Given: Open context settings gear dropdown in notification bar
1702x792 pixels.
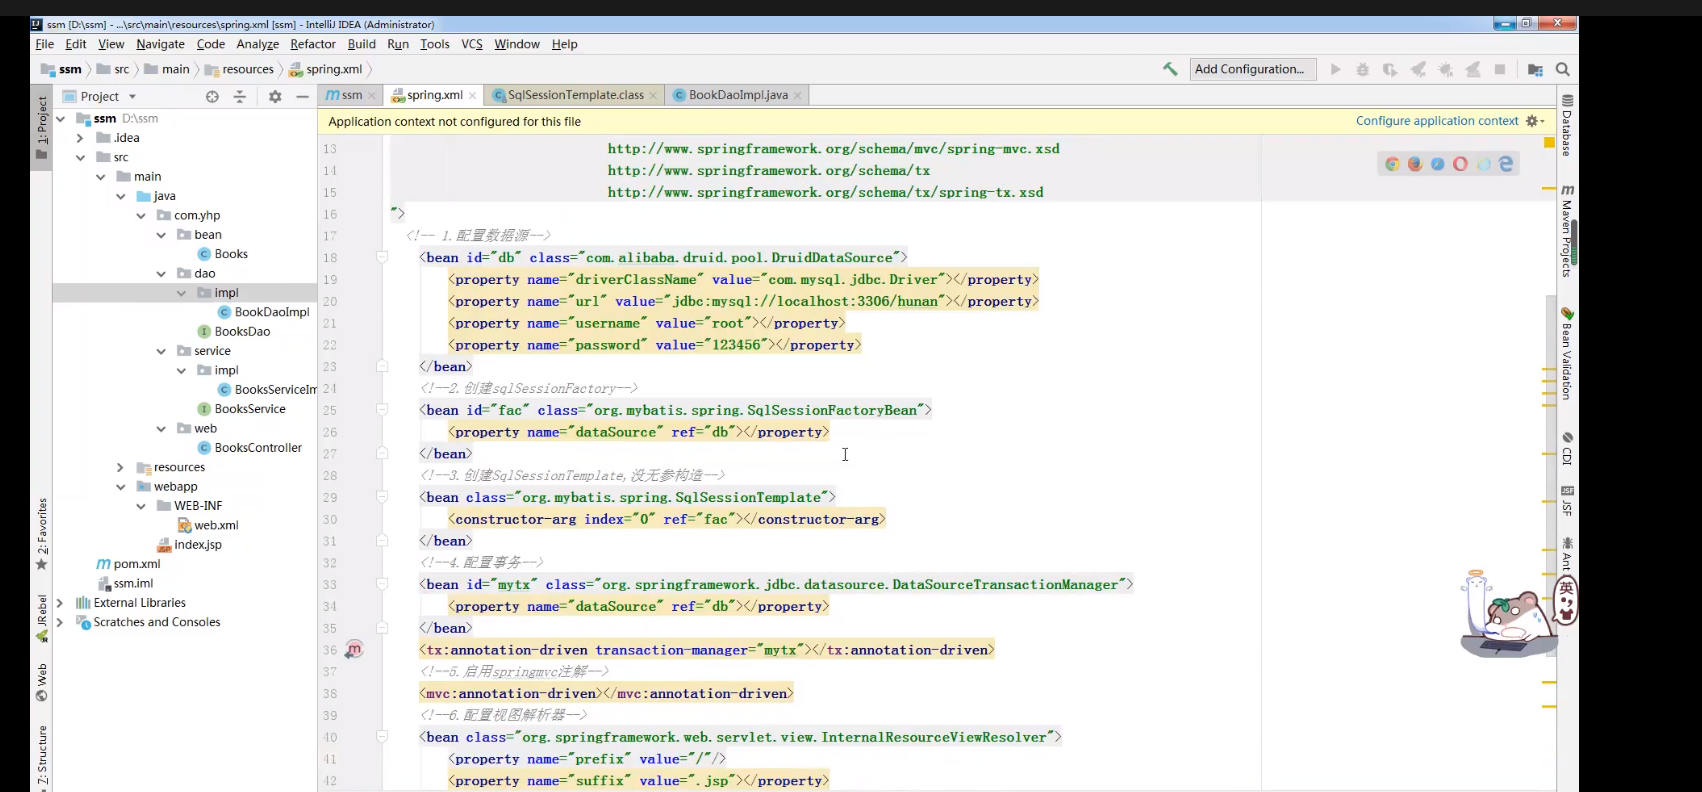Looking at the screenshot, I should [x=1535, y=121].
